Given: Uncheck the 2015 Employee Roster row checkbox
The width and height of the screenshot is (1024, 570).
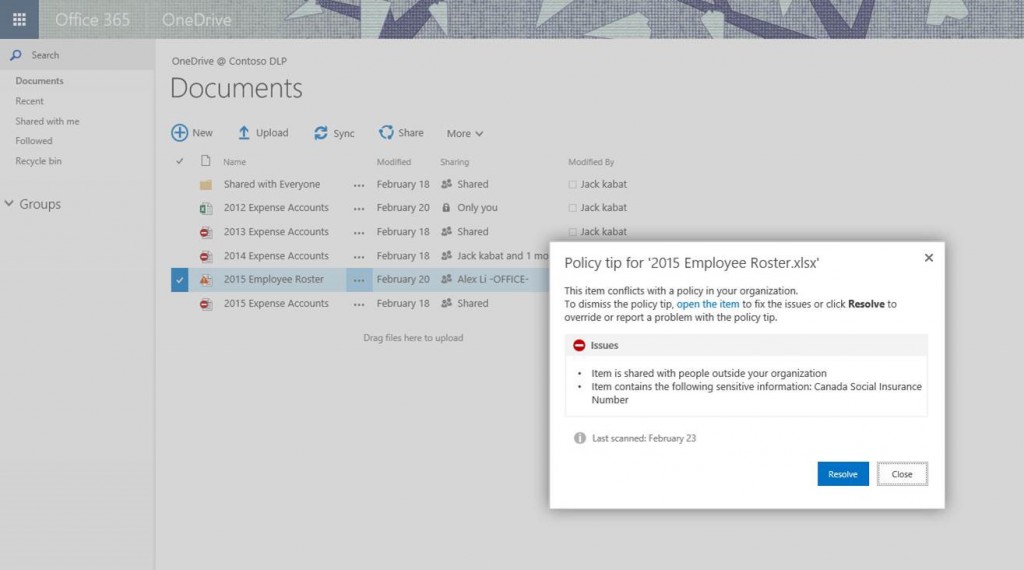Looking at the screenshot, I should (x=180, y=280).
